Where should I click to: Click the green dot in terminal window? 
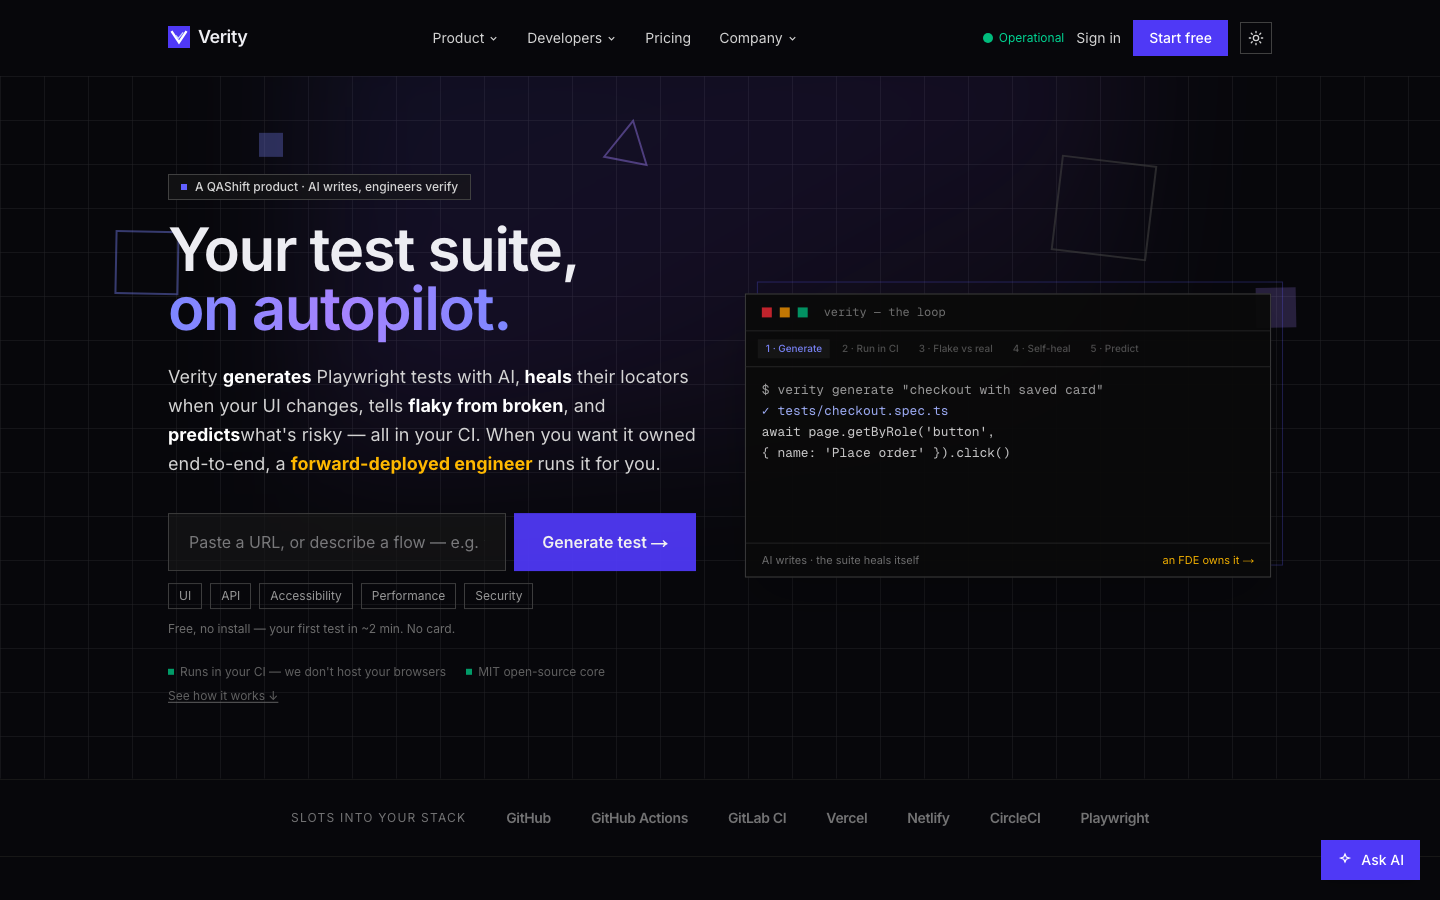coord(802,312)
